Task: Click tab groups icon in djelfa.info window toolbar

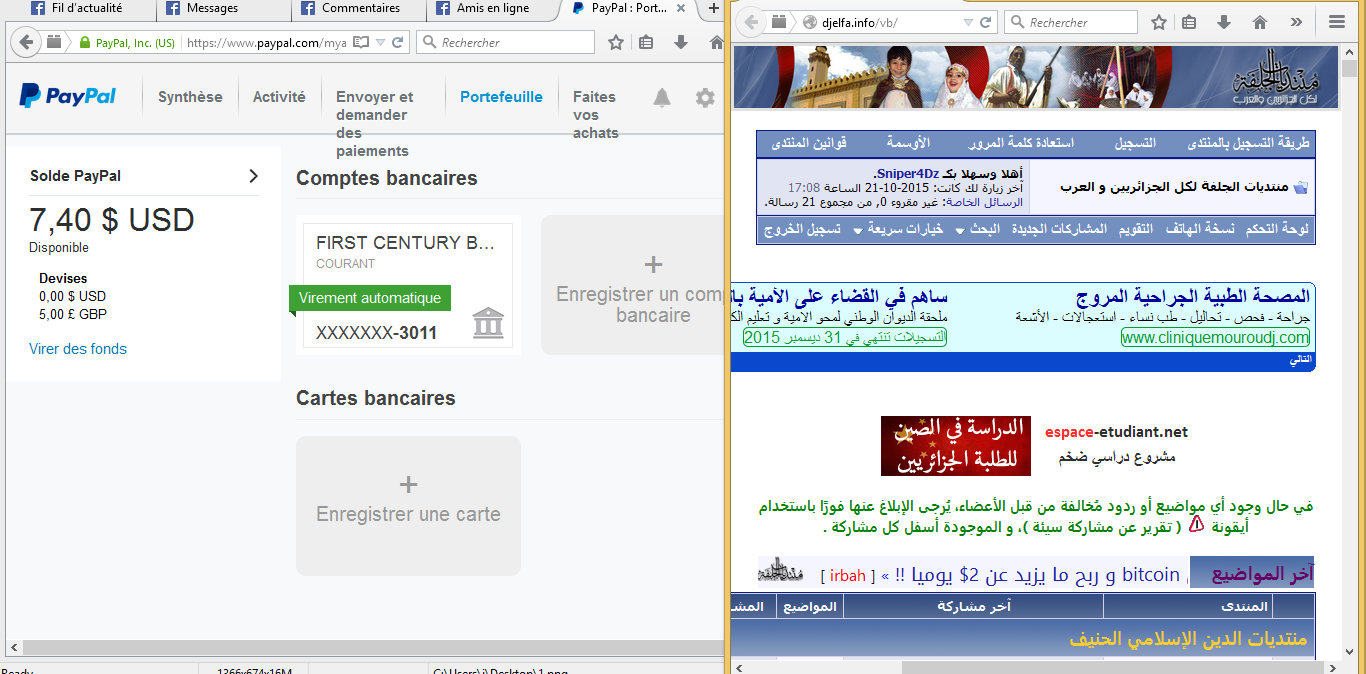Action: click(777, 22)
